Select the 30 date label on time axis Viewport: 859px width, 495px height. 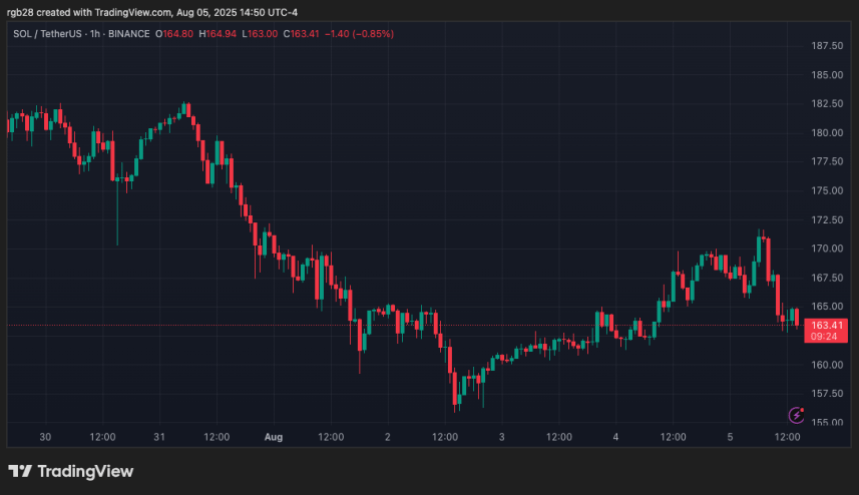point(44,437)
